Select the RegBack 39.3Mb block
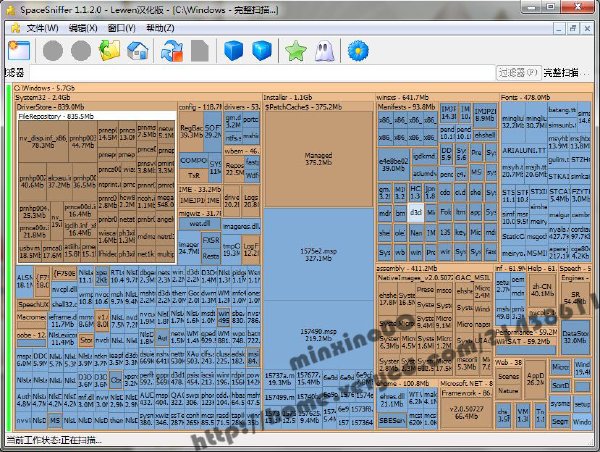Screen dimensions: 600x452 click(191, 131)
